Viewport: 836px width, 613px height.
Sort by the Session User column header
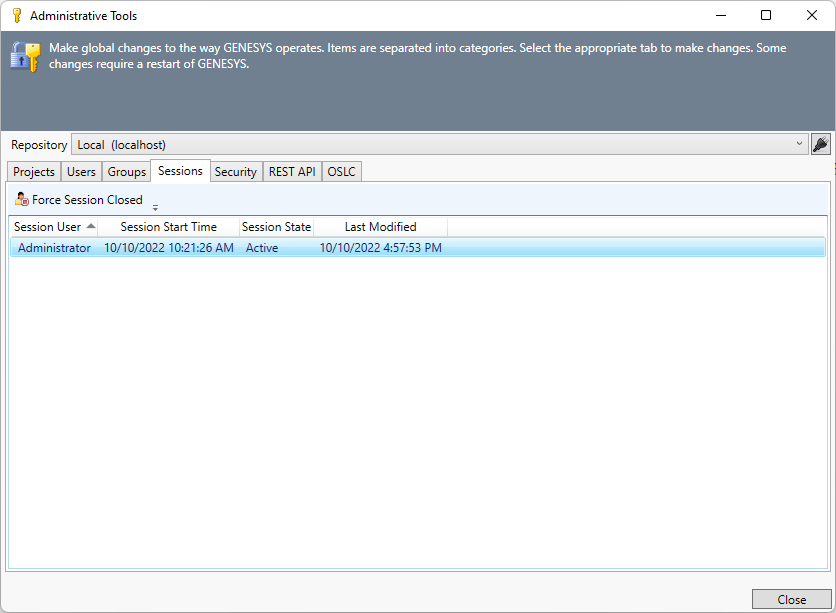[x=48, y=227]
